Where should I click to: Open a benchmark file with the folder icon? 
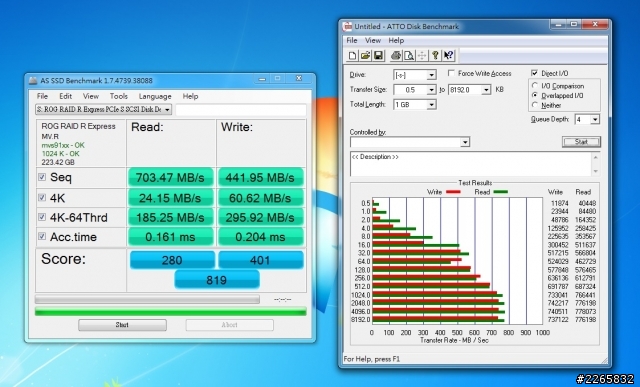(x=365, y=56)
